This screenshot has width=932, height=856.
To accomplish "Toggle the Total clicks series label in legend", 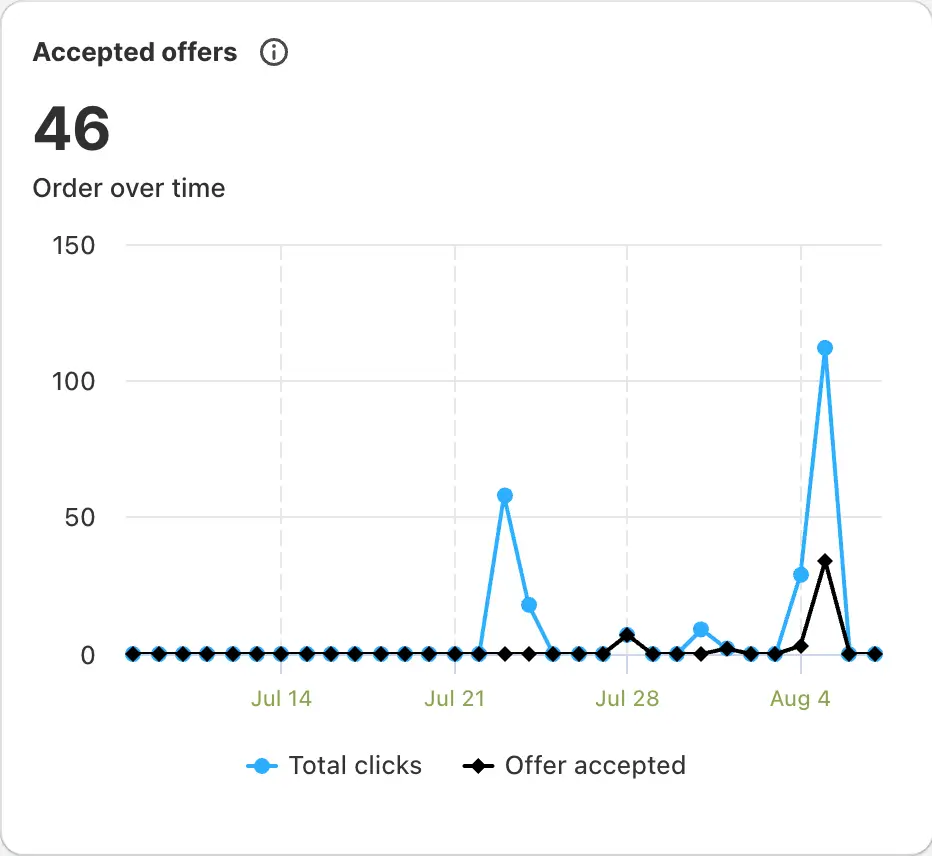I will [x=355, y=766].
